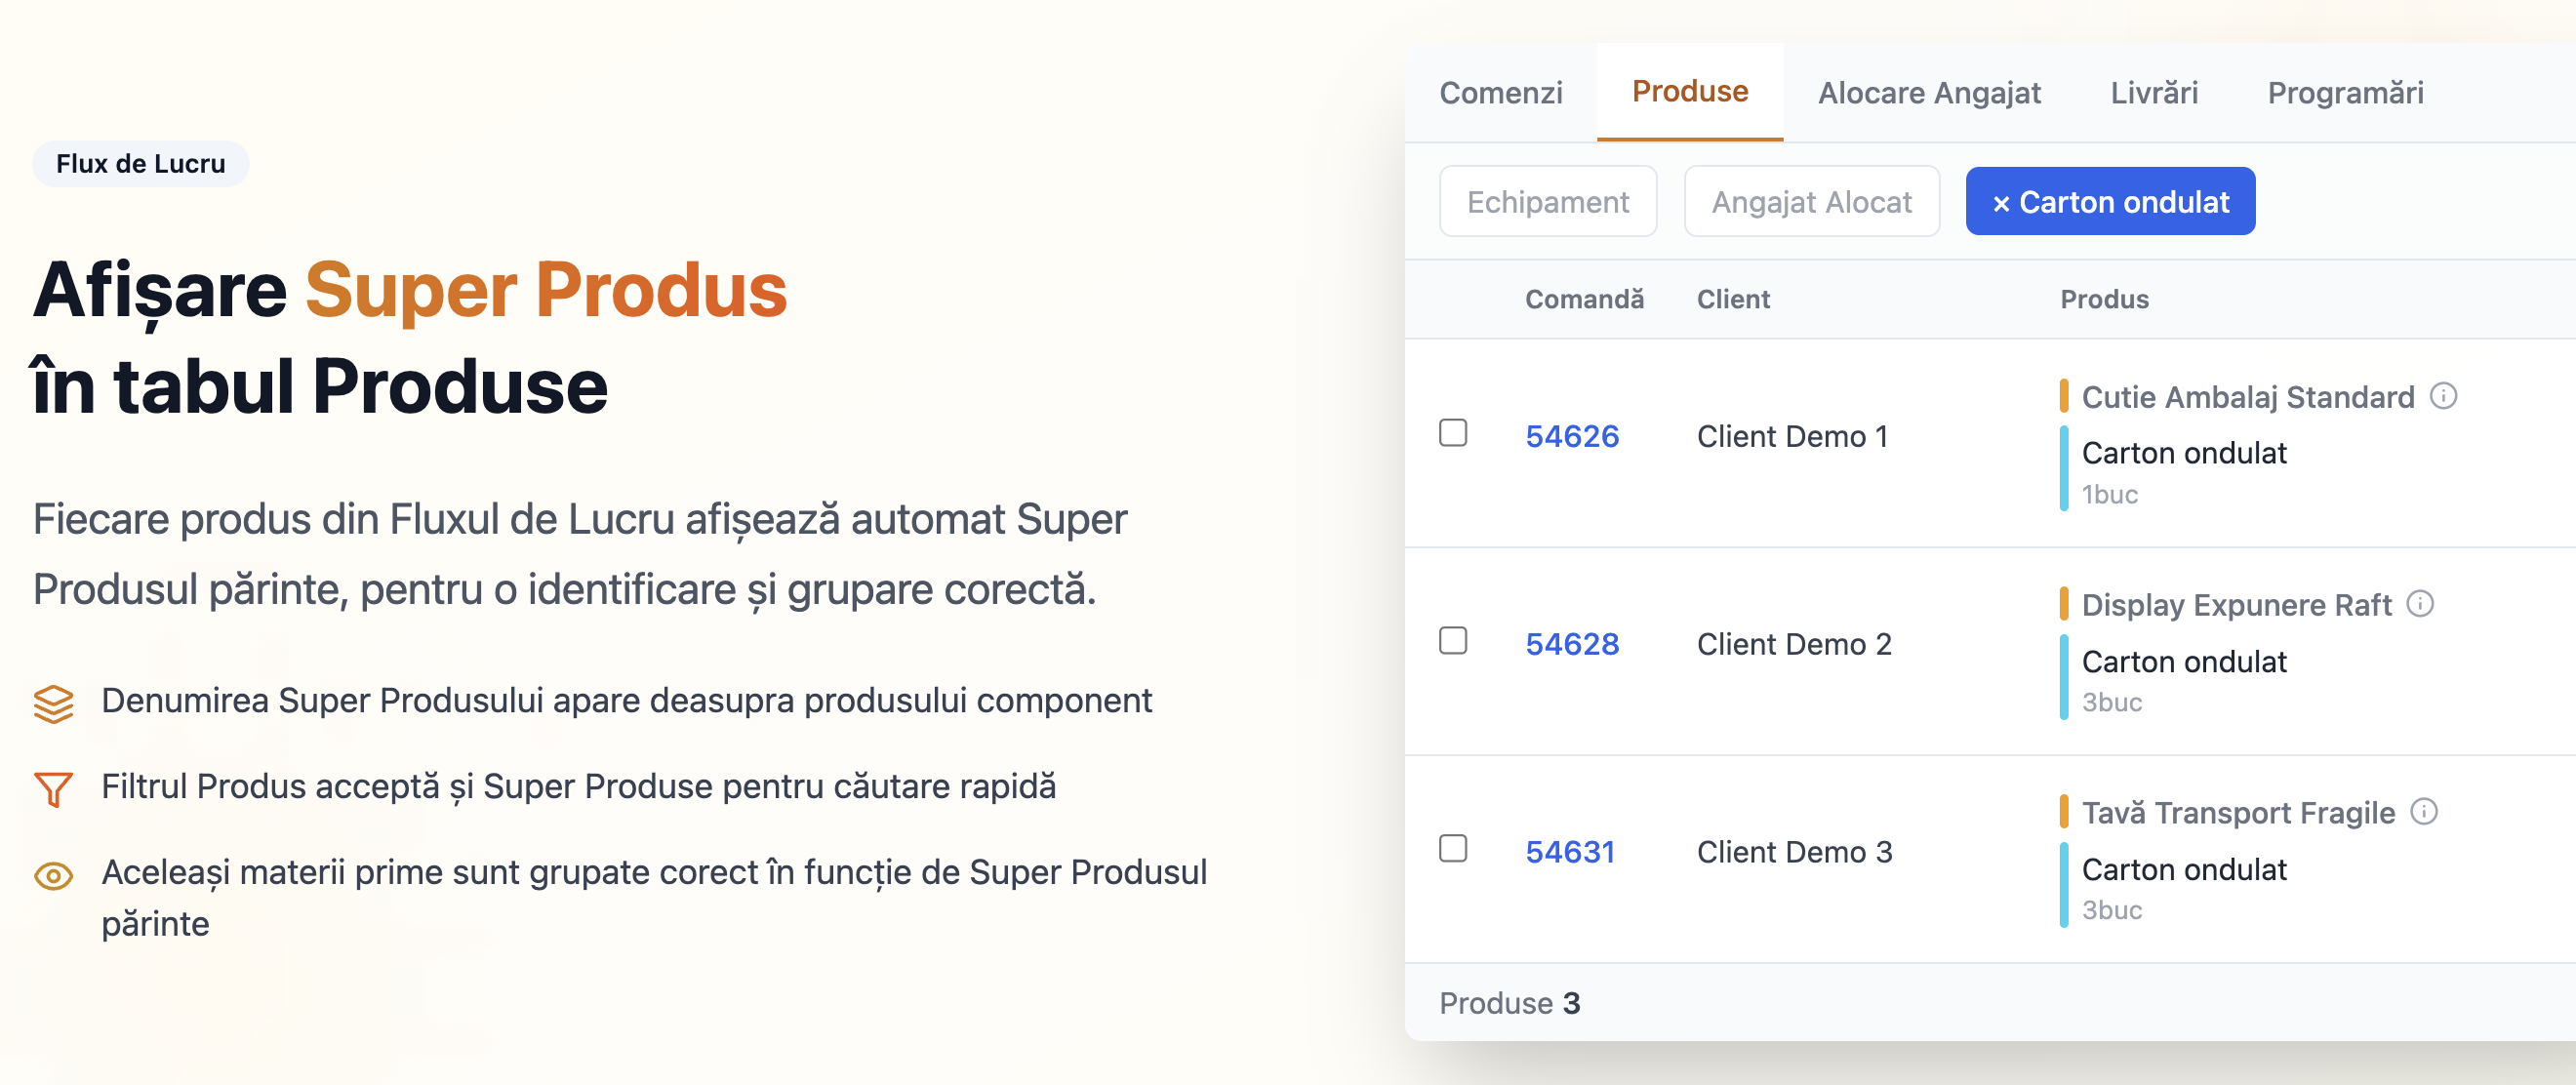The height and width of the screenshot is (1085, 2576).
Task: Switch to the Comenzi tab
Action: point(1501,93)
